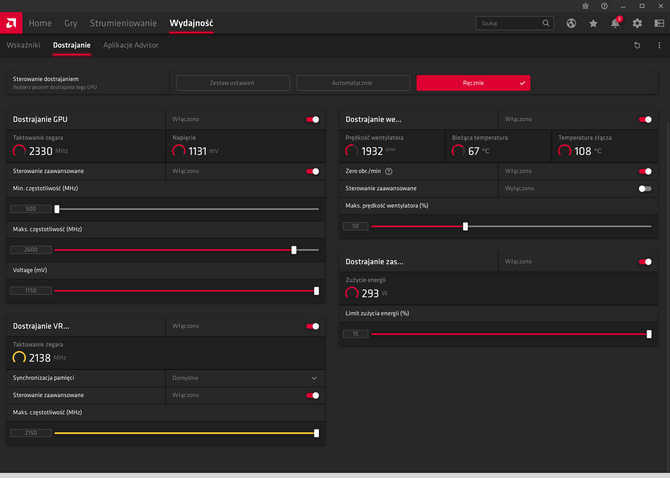
Task: Click the VRAM Maks. częstotliwość yellow slider handle
Action: click(317, 433)
